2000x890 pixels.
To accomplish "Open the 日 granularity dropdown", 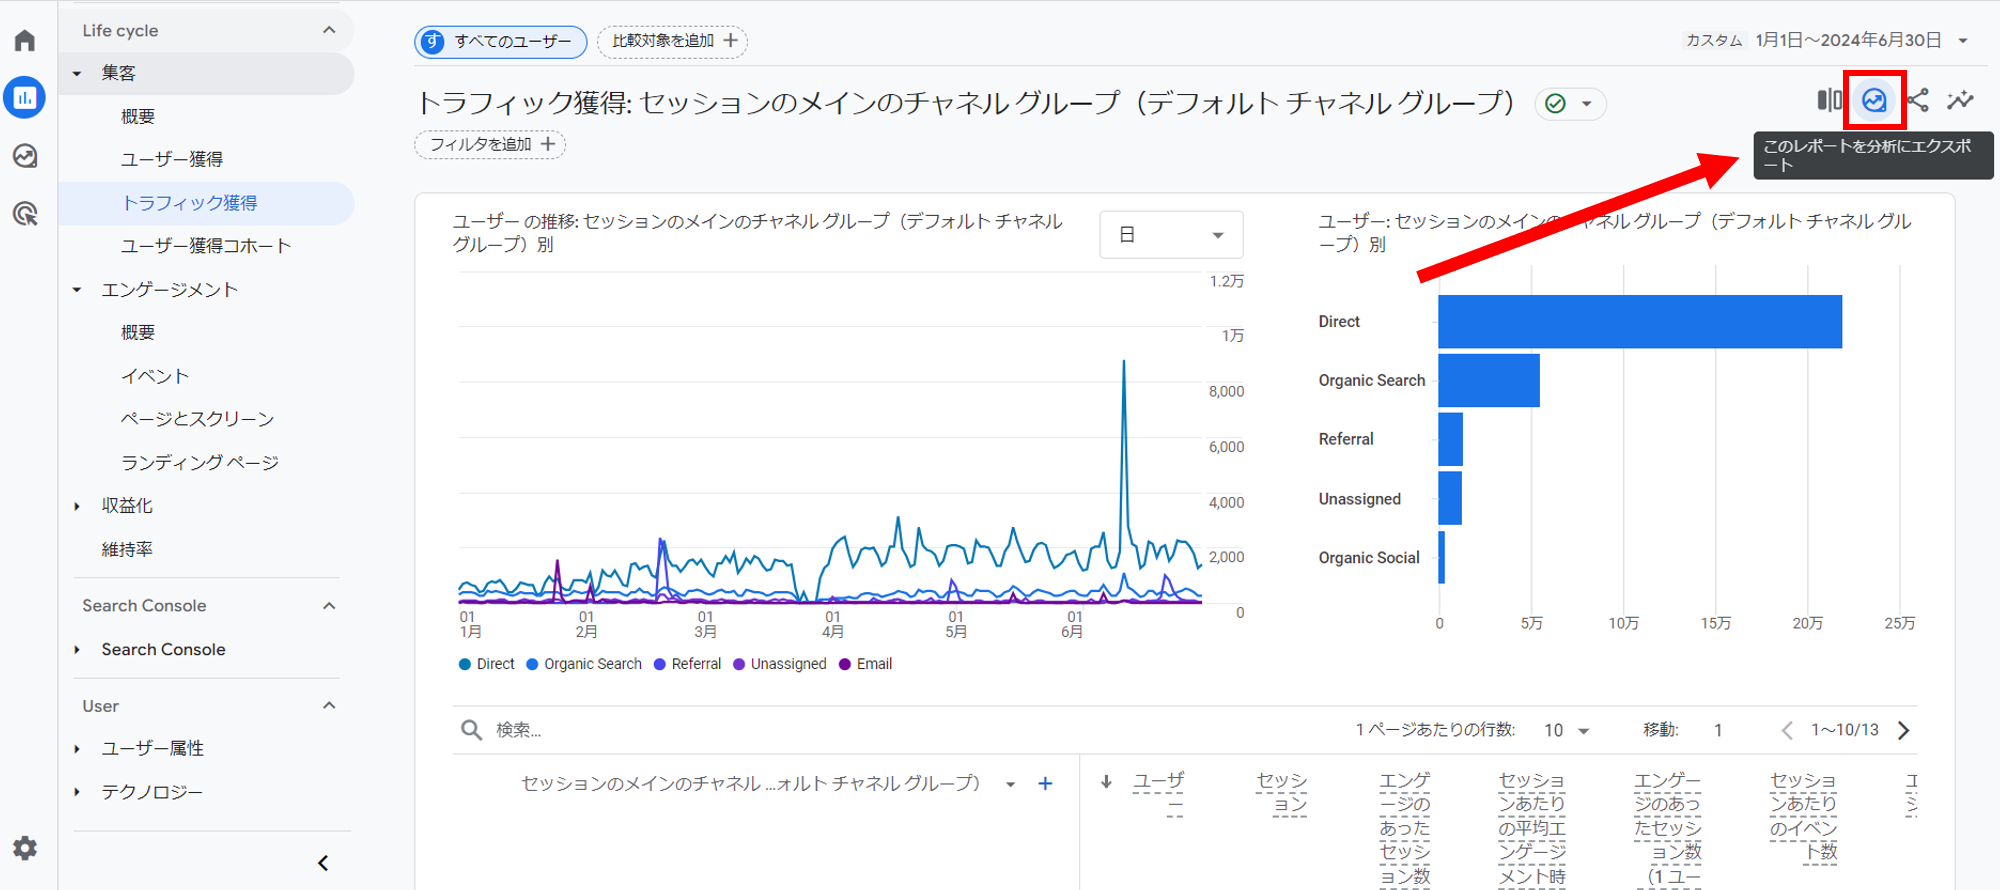I will tap(1171, 235).
